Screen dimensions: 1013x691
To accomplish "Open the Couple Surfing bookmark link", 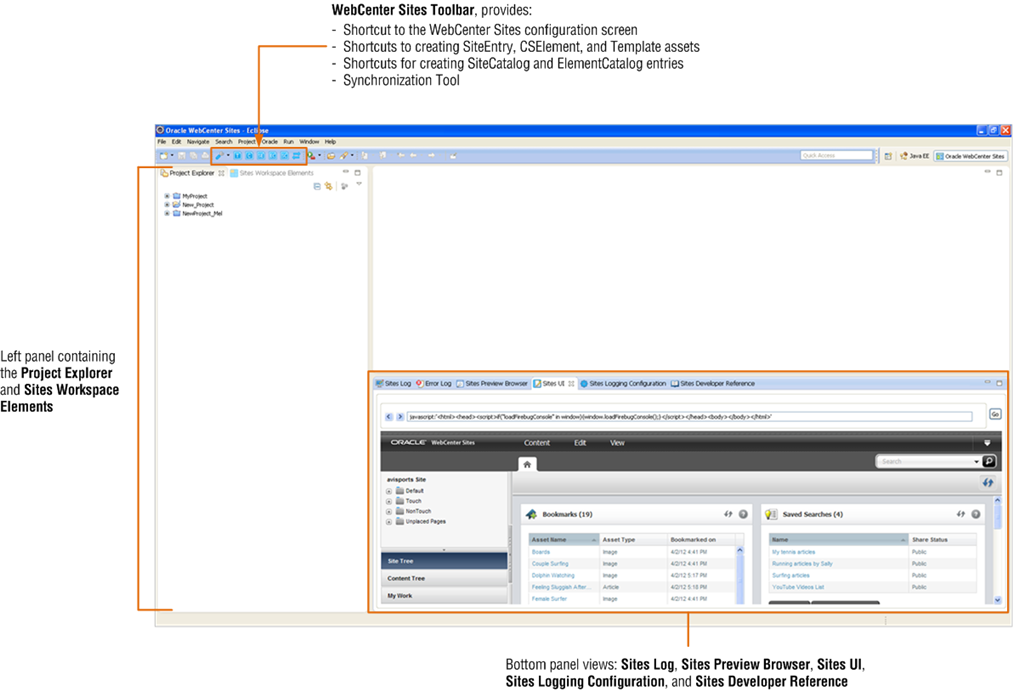I will point(550,564).
